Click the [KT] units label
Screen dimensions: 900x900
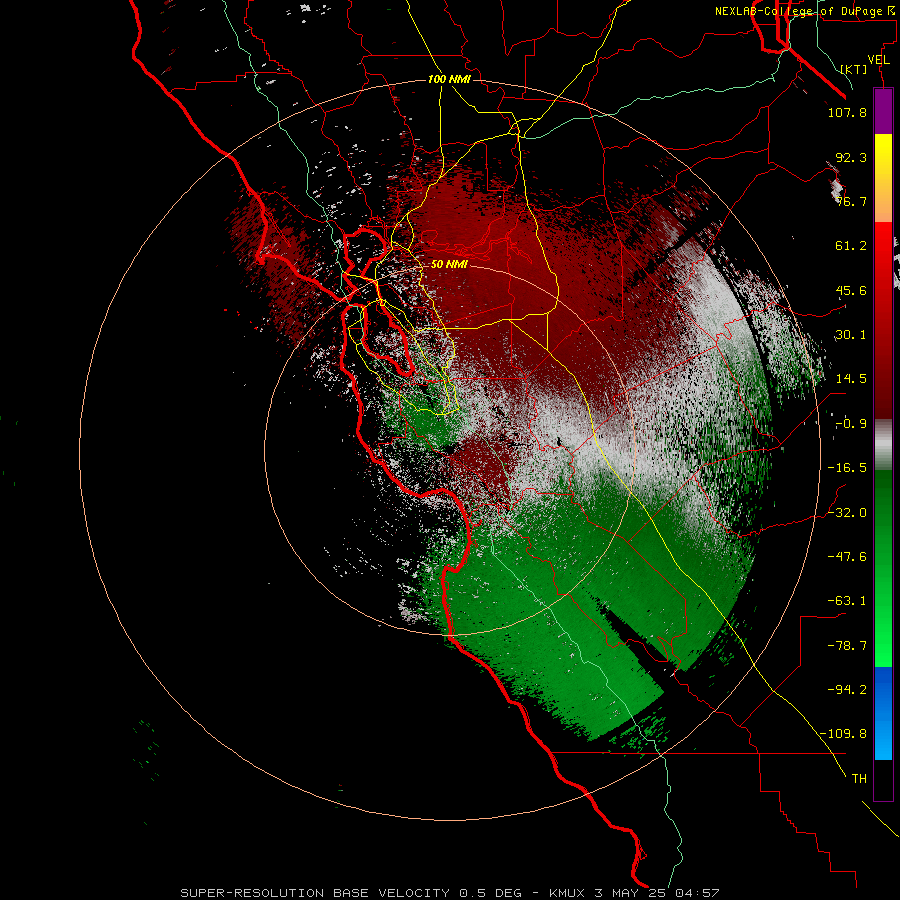(x=854, y=69)
